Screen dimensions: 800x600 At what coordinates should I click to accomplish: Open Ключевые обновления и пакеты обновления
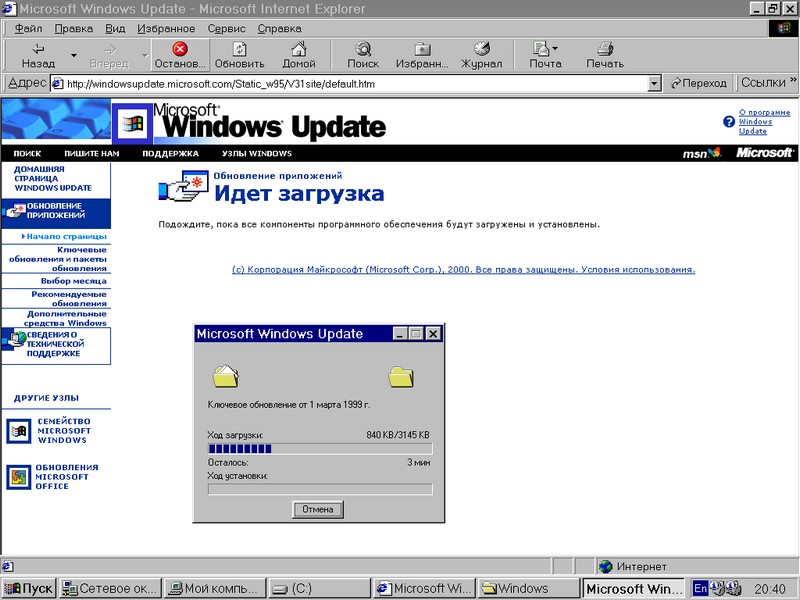pos(58,259)
